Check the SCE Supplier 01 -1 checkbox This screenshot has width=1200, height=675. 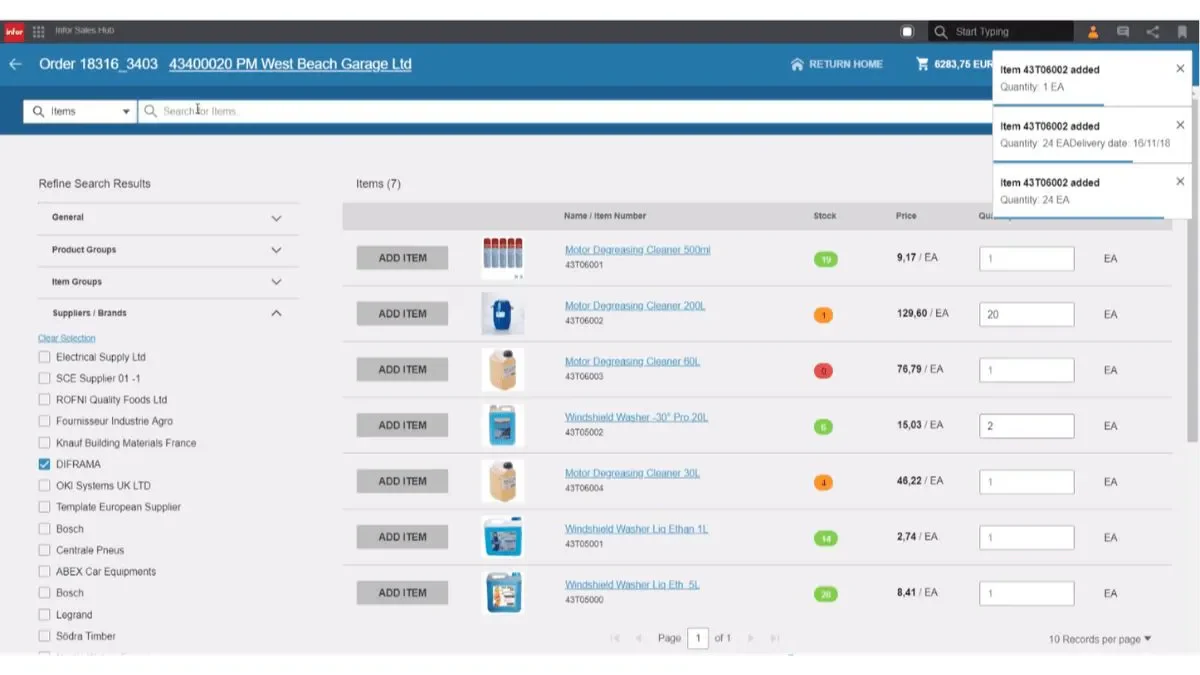pyautogui.click(x=44, y=378)
